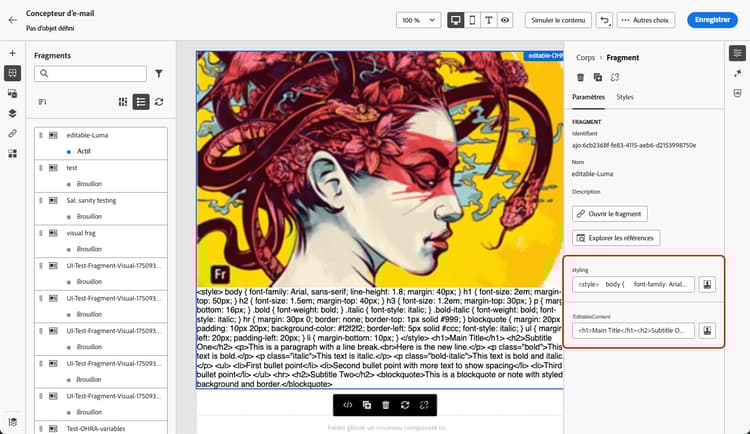
Task: Open the personalization icon next to EditableContent
Action: [x=707, y=331]
